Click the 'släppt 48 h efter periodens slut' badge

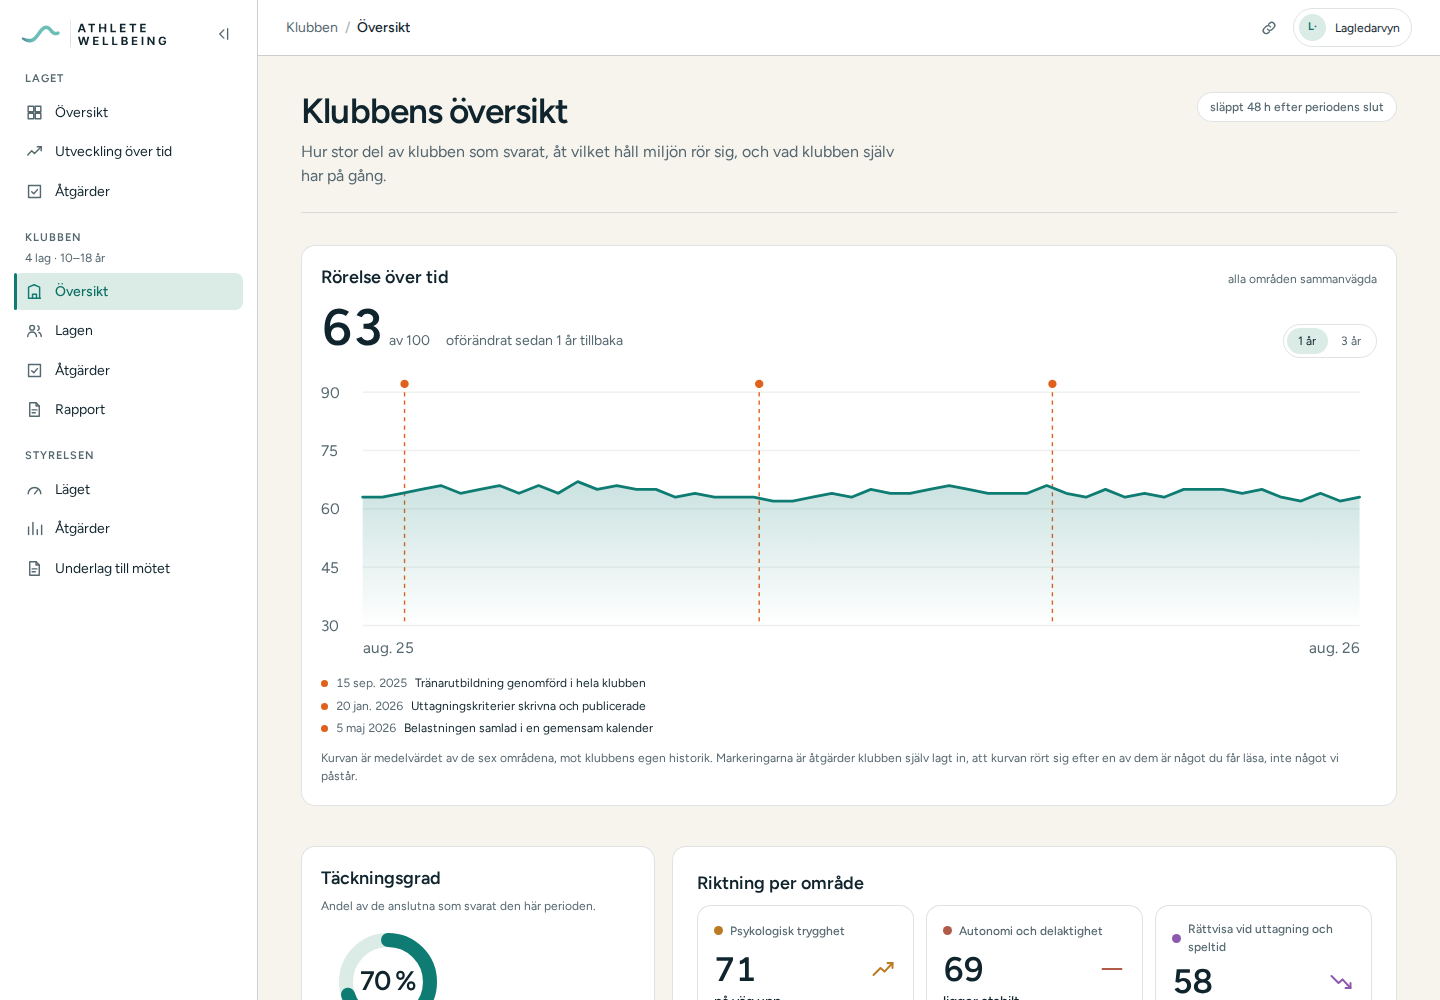click(x=1296, y=107)
